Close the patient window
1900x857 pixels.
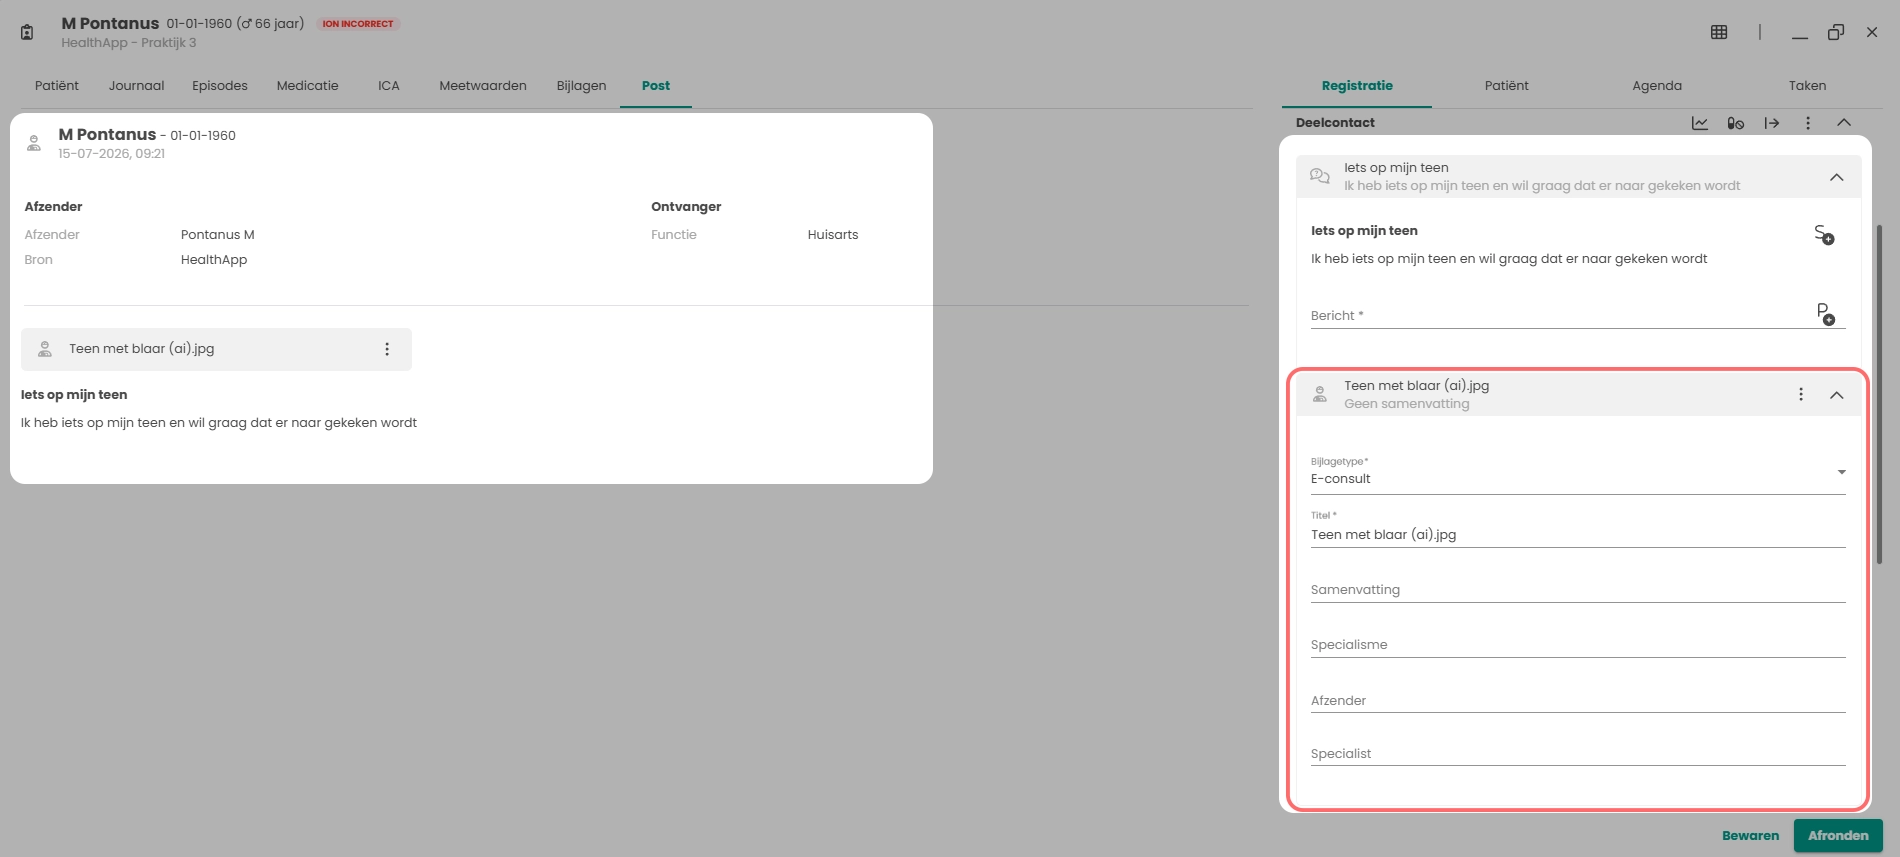[1872, 32]
